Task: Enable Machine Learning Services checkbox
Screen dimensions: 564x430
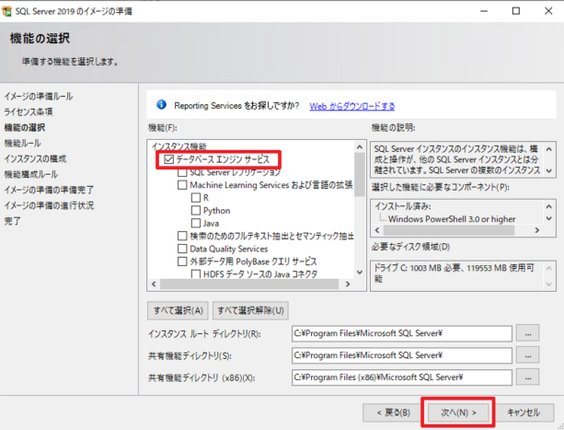Action: click(x=182, y=185)
